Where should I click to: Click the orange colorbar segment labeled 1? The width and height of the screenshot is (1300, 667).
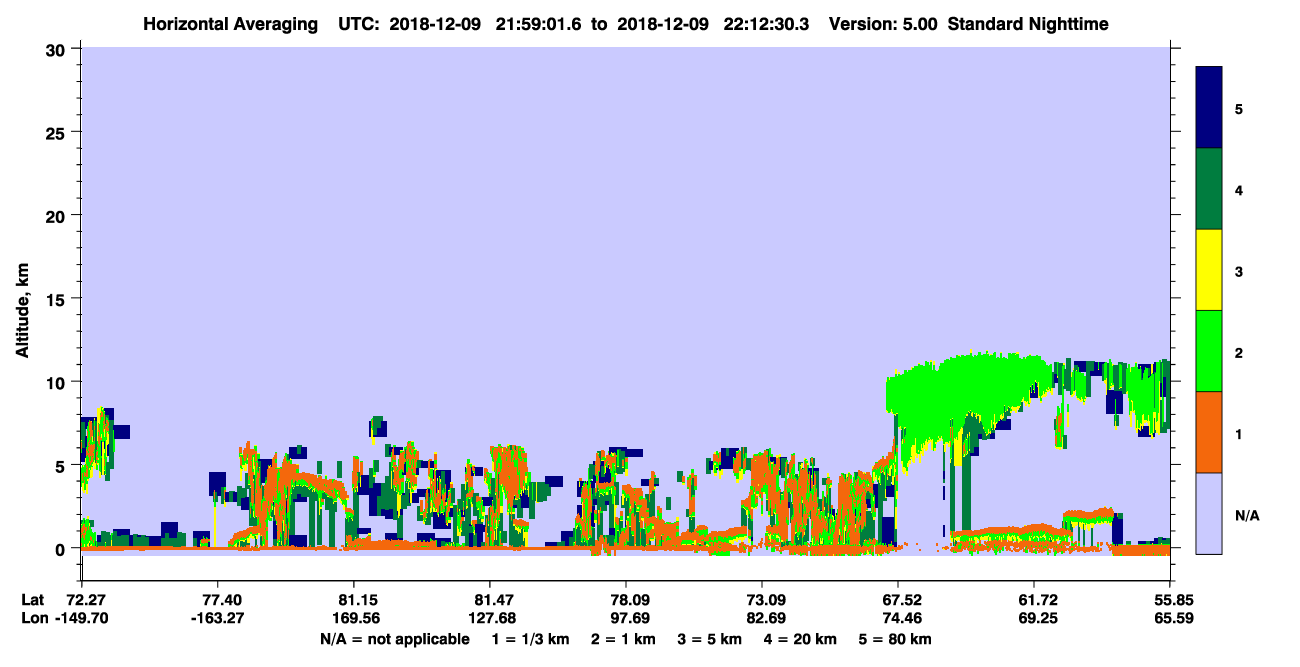tap(1209, 432)
